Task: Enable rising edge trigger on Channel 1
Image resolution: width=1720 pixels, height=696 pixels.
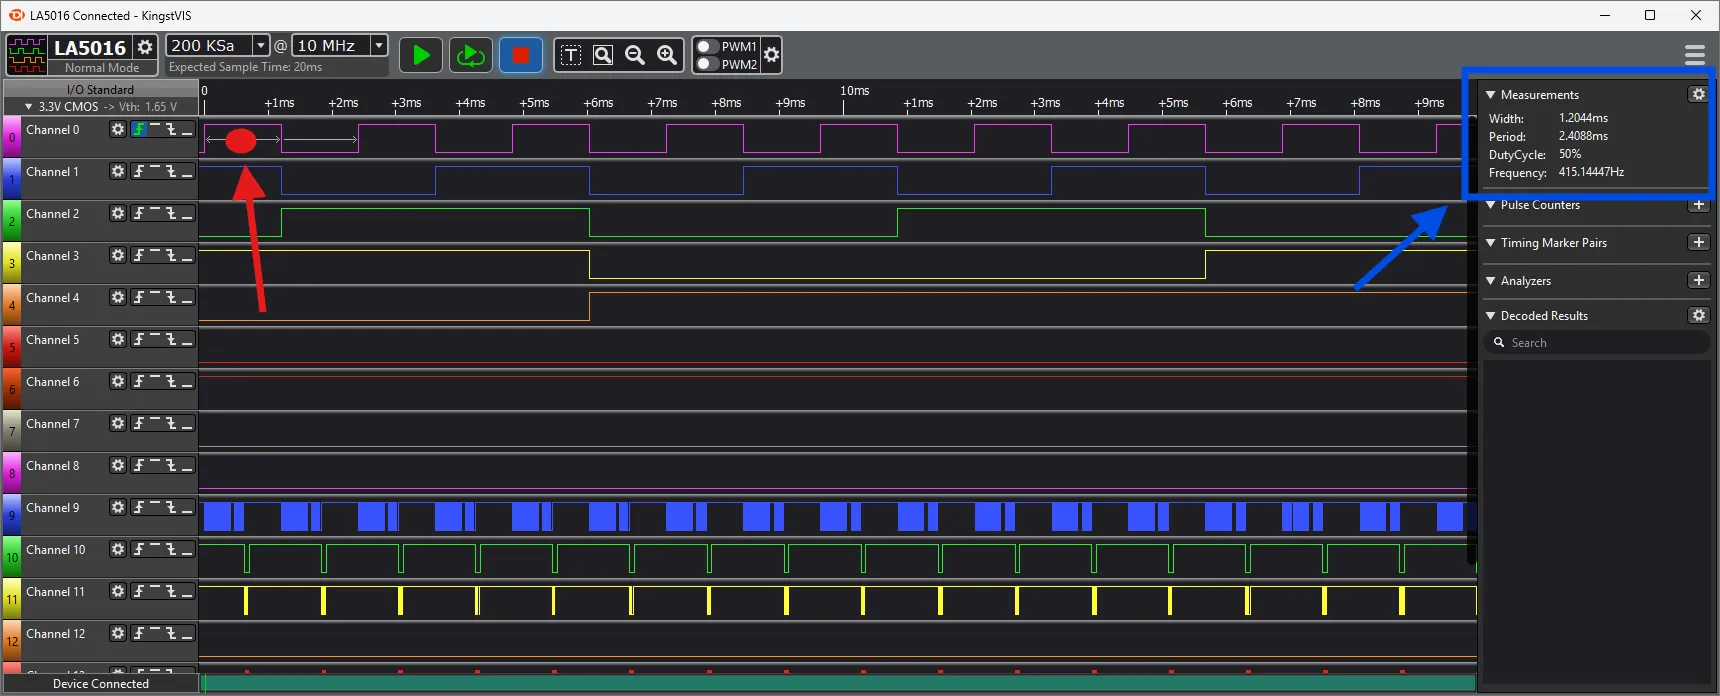Action: pos(139,172)
